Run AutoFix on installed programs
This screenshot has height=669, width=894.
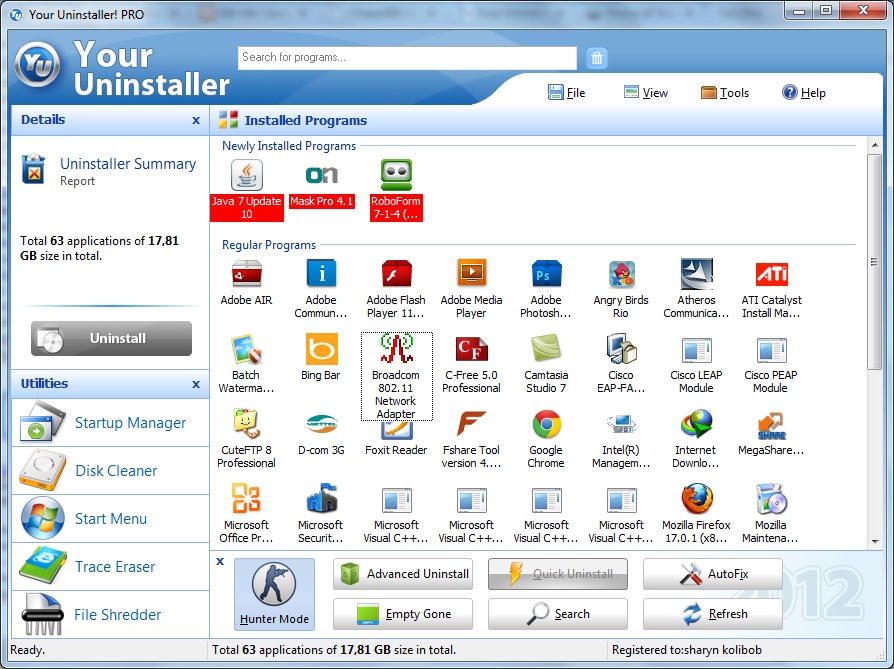(712, 575)
